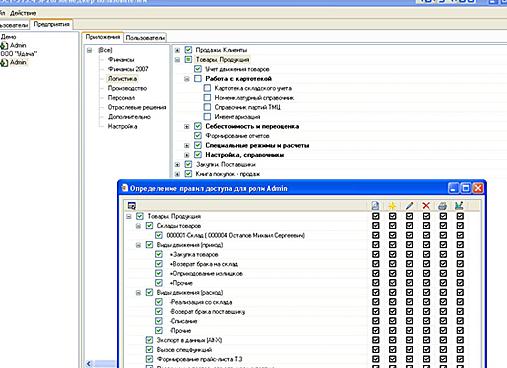Collapse Виды движения (приход) in the dialog
Image resolution: width=507 pixels, height=368 pixels.
point(138,245)
